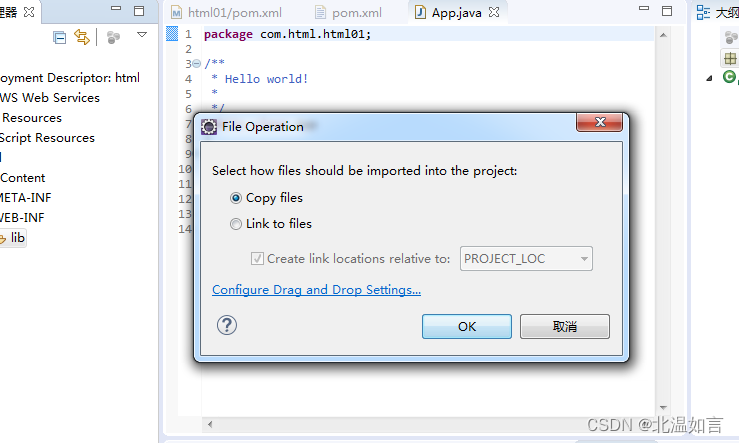The height and width of the screenshot is (443, 739).
Task: Click the Collapse All icon in explorer toolbar
Action: coord(59,37)
